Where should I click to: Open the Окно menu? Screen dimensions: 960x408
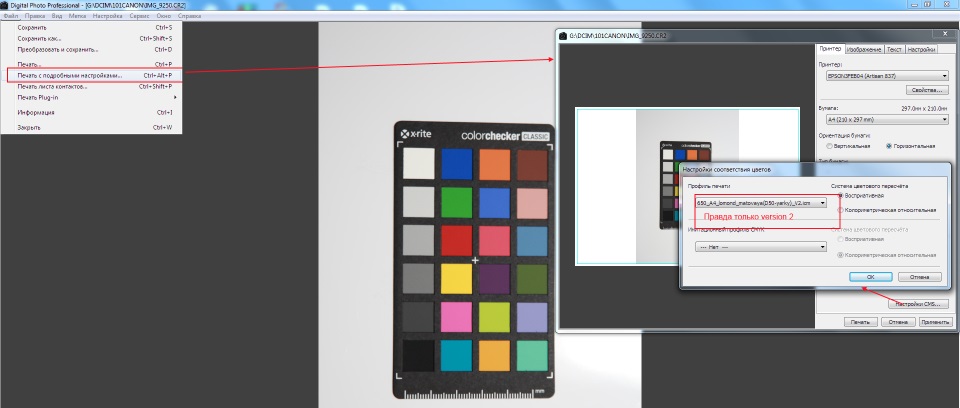click(x=164, y=16)
